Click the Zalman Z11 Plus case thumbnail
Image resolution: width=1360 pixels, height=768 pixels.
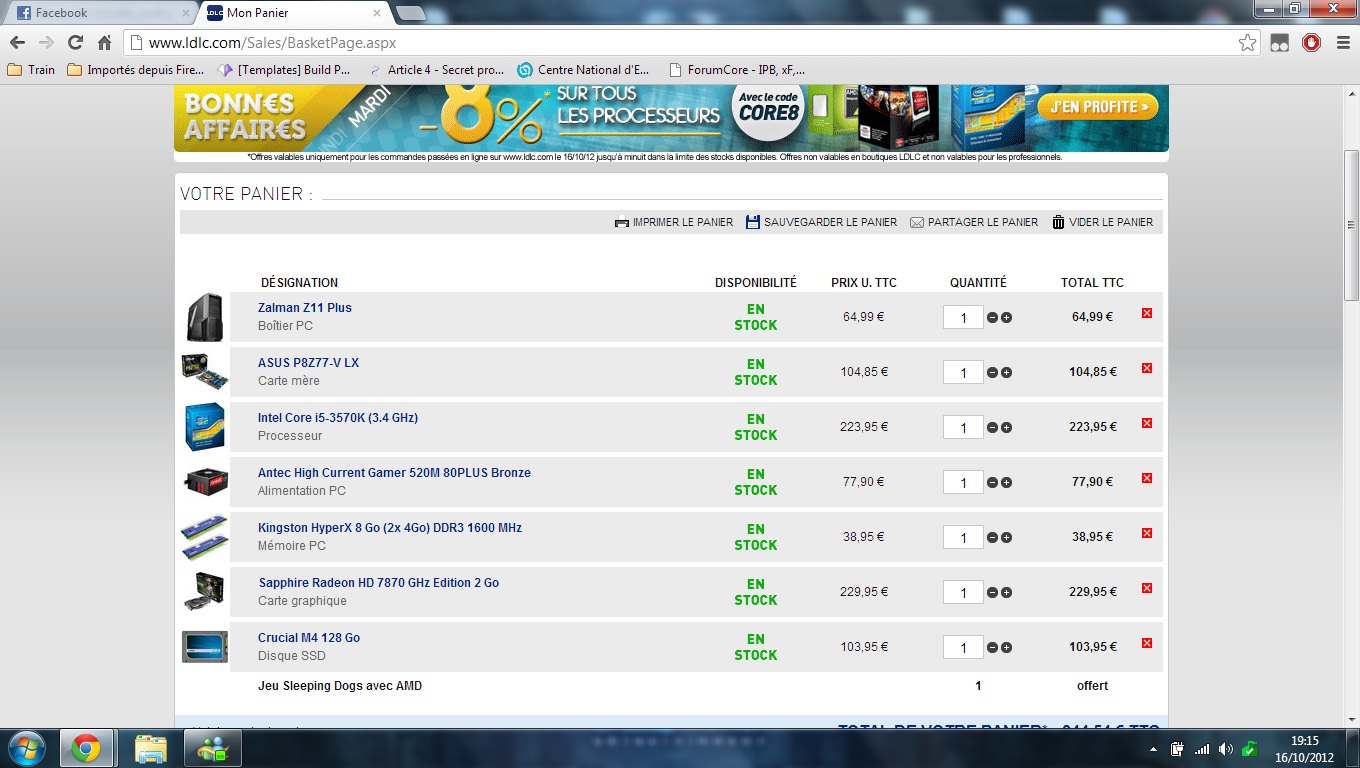(x=205, y=317)
